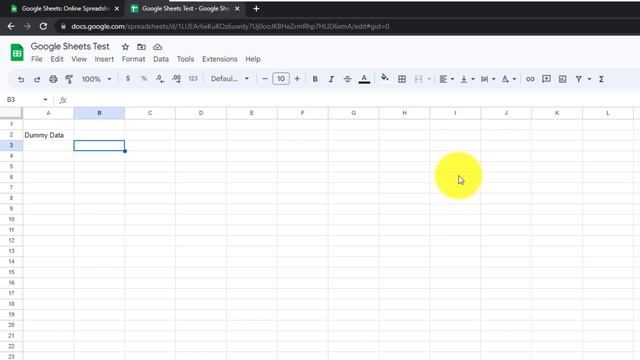
Task: Star the Google Sheets Test document
Action: pyautogui.click(x=125, y=47)
